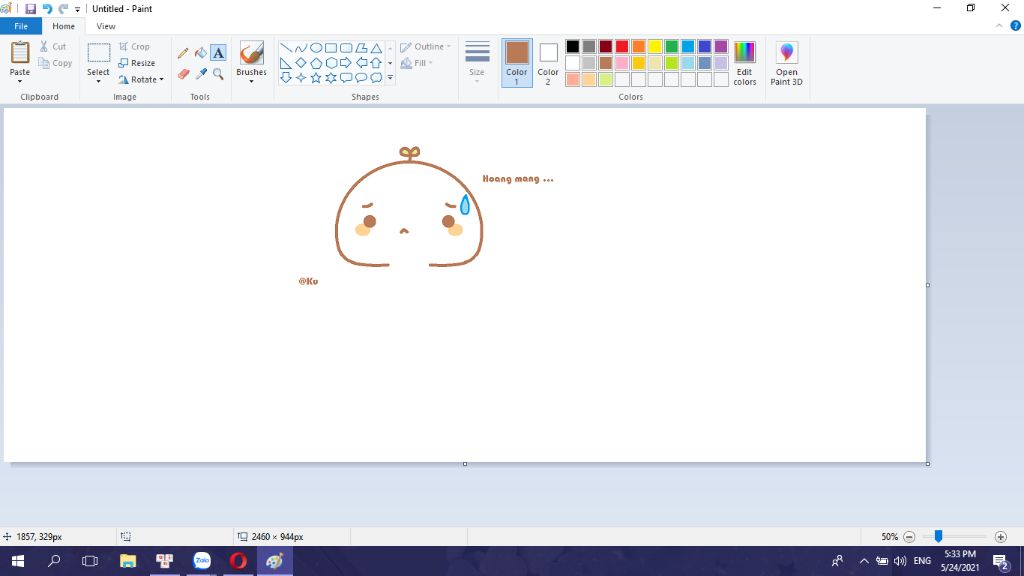Screen dimensions: 1024x576
Task: Pick the red color swatch
Action: coord(622,46)
